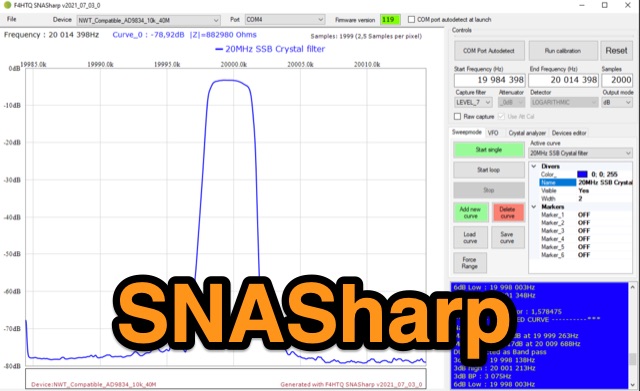Click the Stop button
This screenshot has height=391, width=640.
pos(489,190)
